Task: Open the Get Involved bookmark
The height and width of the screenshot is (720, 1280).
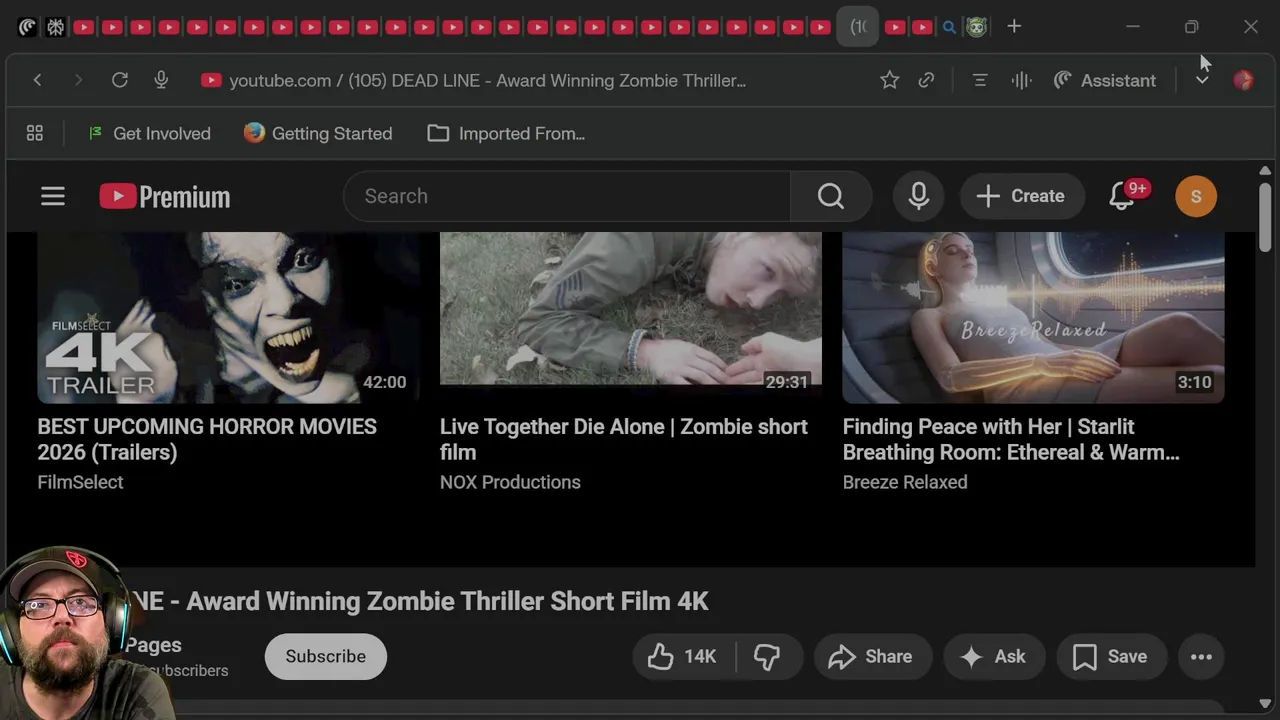Action: click(149, 133)
